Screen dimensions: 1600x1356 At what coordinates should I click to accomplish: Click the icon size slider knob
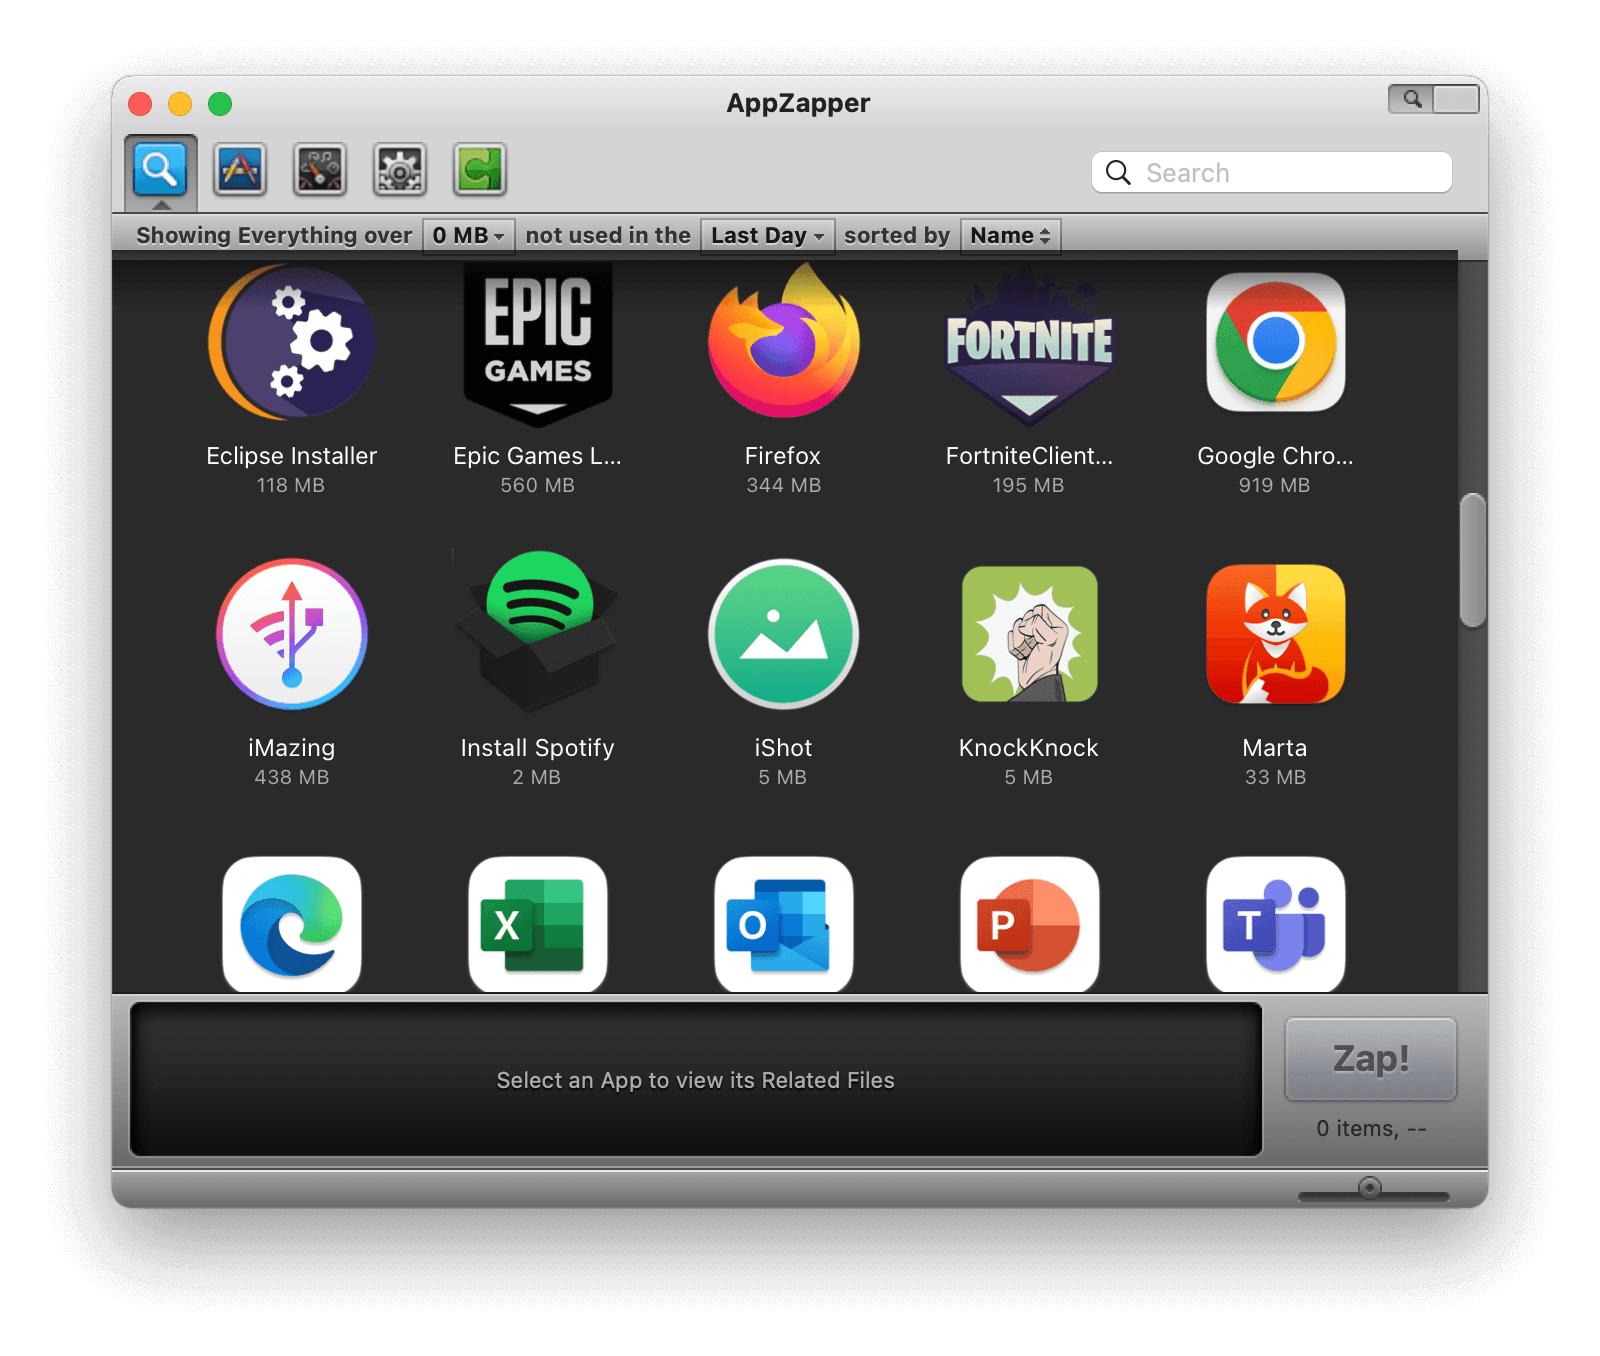tap(1370, 1187)
